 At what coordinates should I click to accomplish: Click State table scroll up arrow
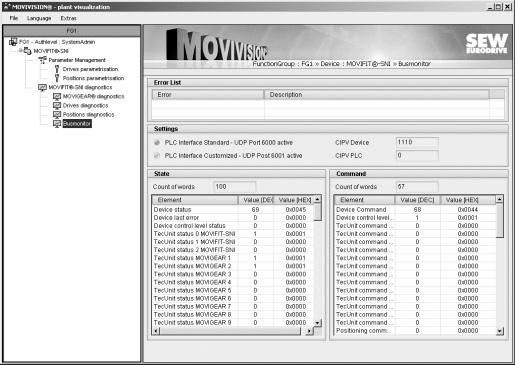(x=318, y=199)
